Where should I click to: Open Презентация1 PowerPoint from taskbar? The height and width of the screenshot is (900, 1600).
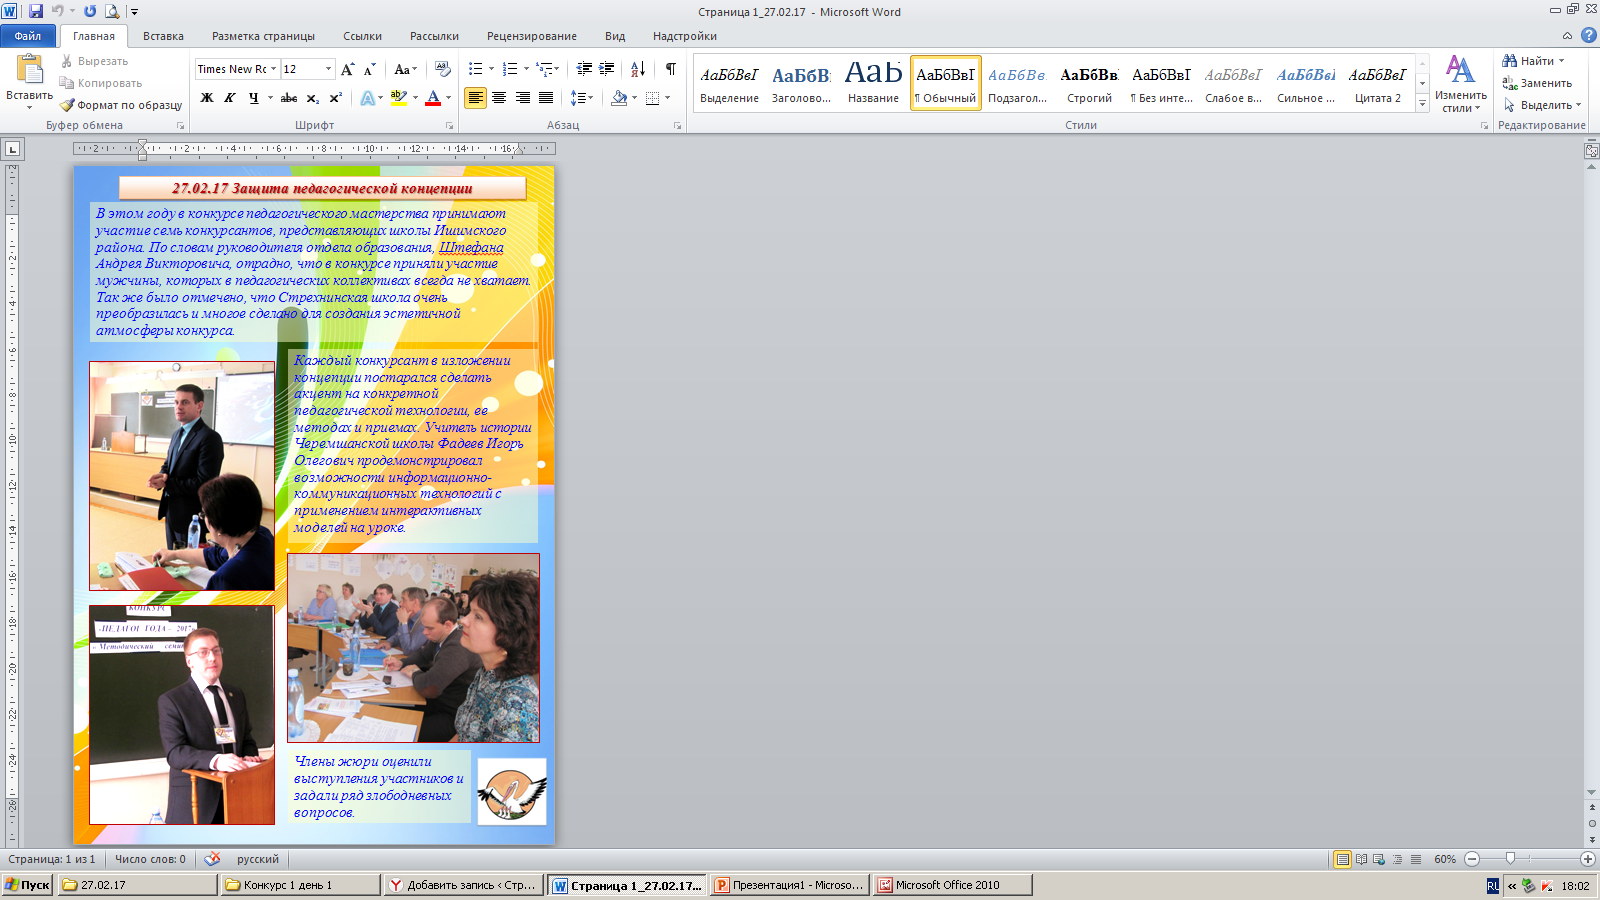tap(789, 885)
